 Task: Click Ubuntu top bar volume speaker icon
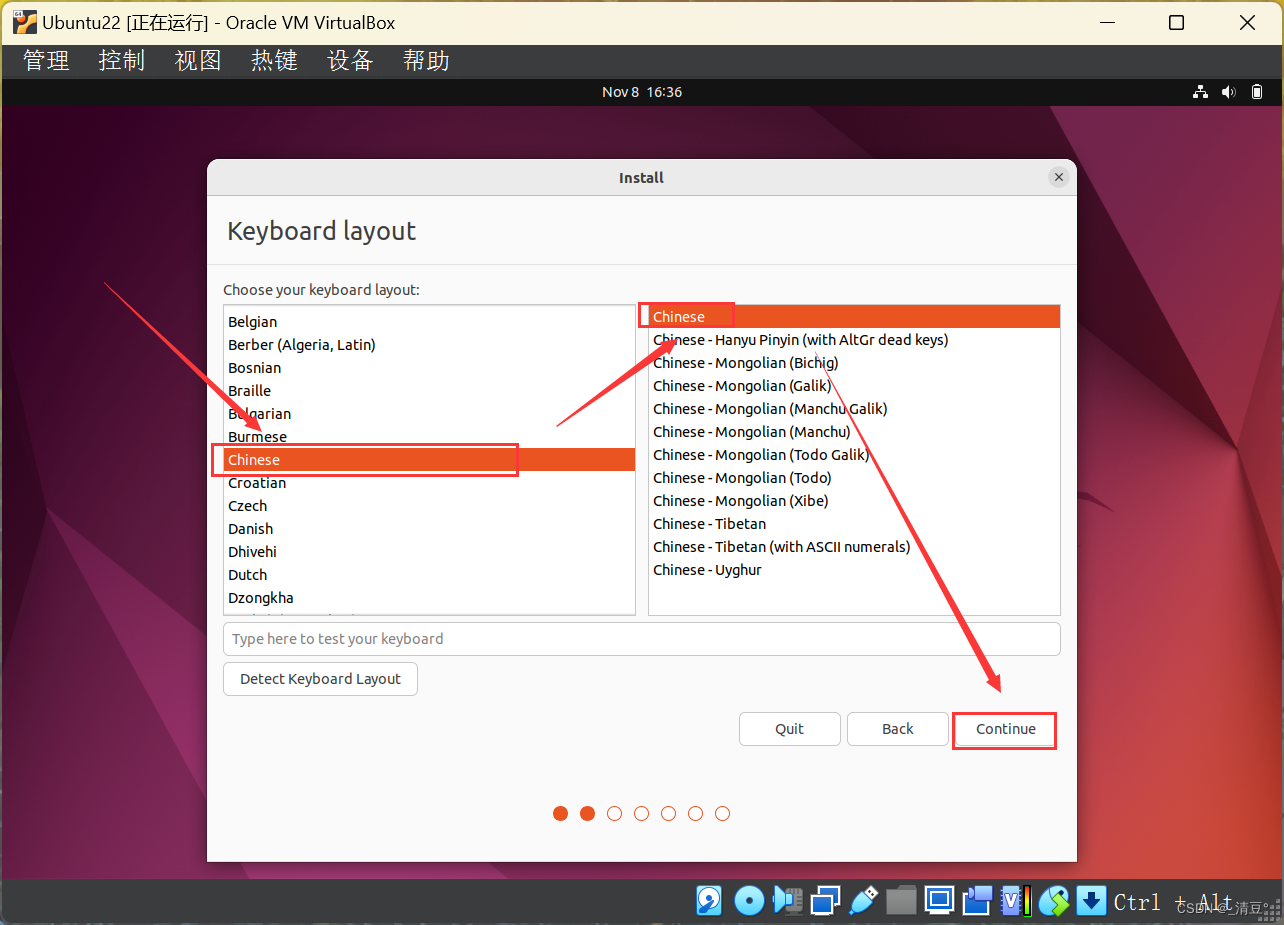pyautogui.click(x=1229, y=92)
